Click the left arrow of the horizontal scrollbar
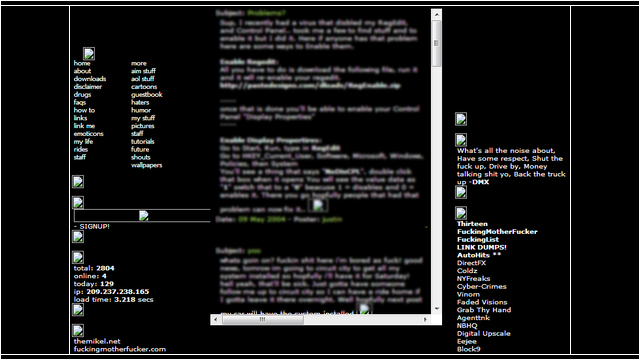The height and width of the screenshot is (360, 640). (x=216, y=320)
